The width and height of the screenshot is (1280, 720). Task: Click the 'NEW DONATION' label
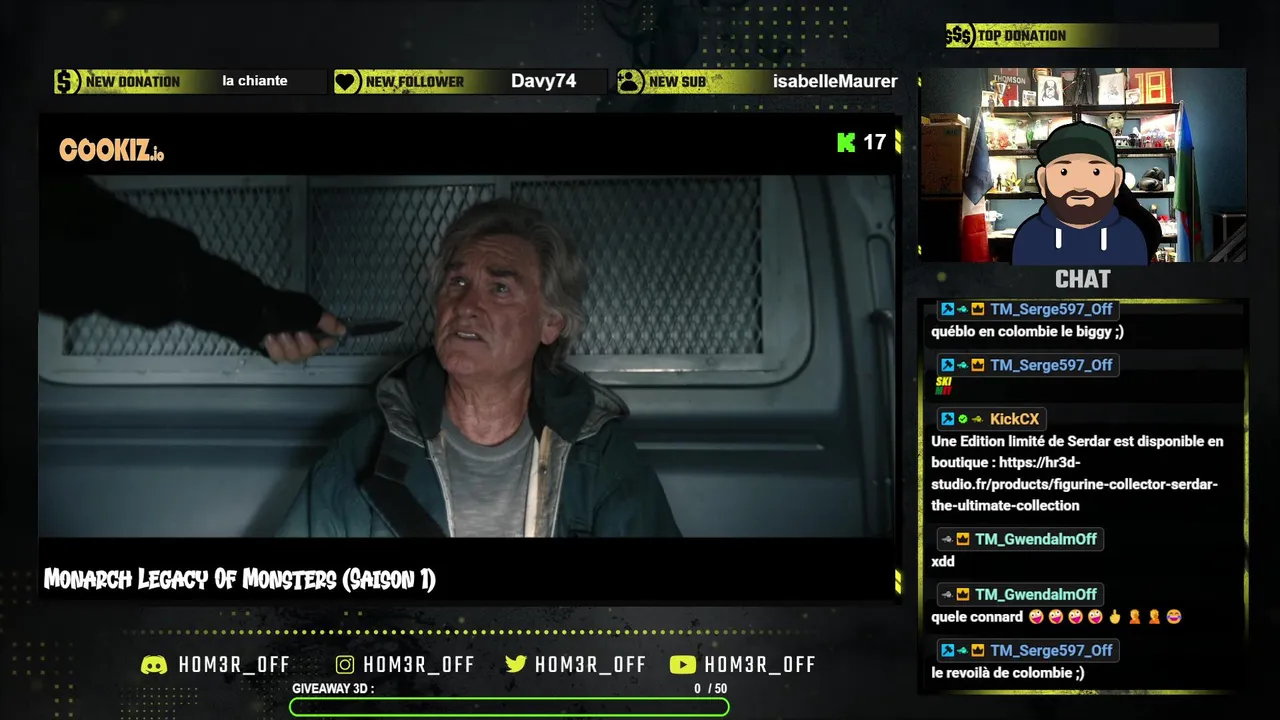pyautogui.click(x=133, y=82)
